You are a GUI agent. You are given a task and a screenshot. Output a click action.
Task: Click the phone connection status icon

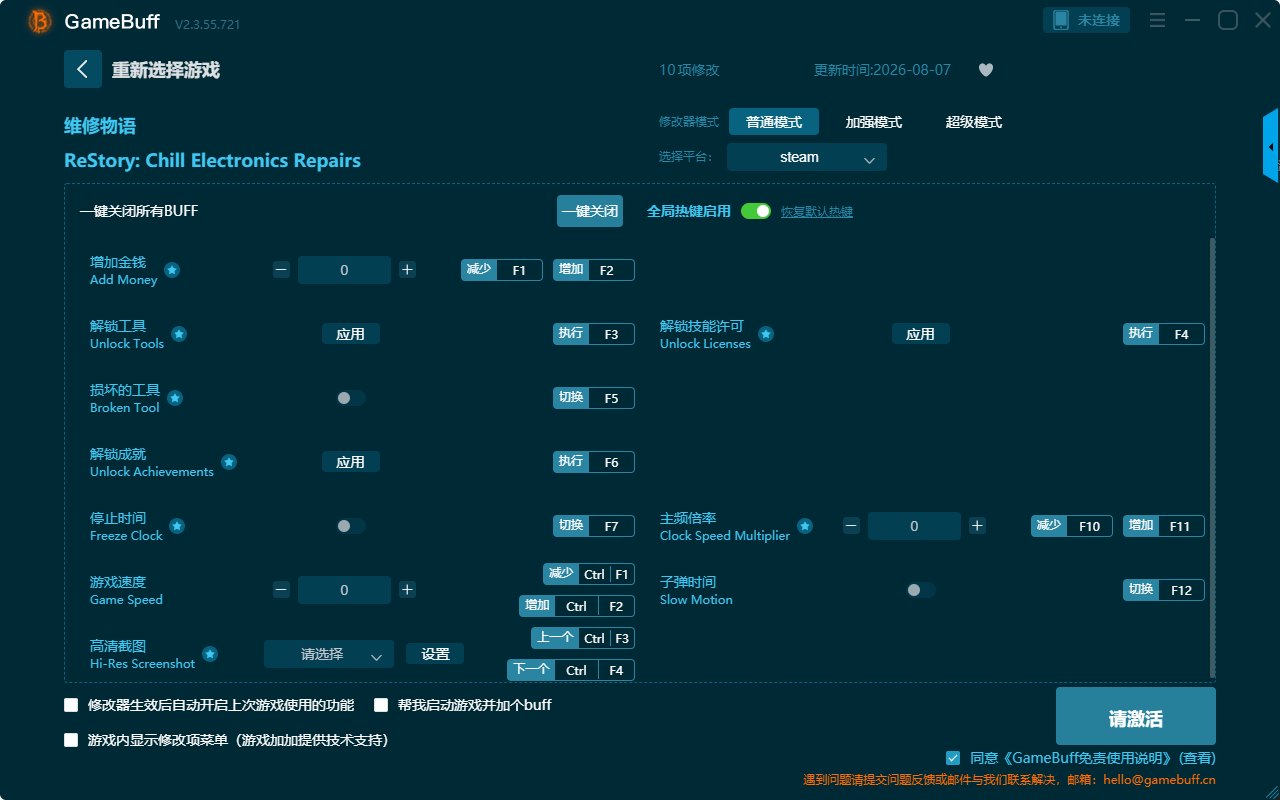pos(1061,20)
